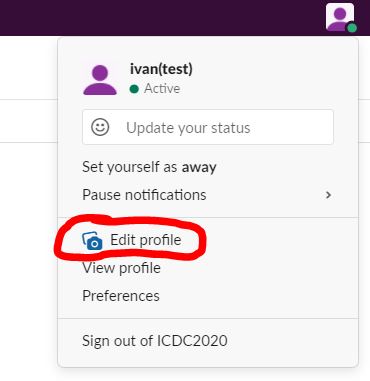
Task: Open the Pause notifications entry
Action: (x=208, y=195)
